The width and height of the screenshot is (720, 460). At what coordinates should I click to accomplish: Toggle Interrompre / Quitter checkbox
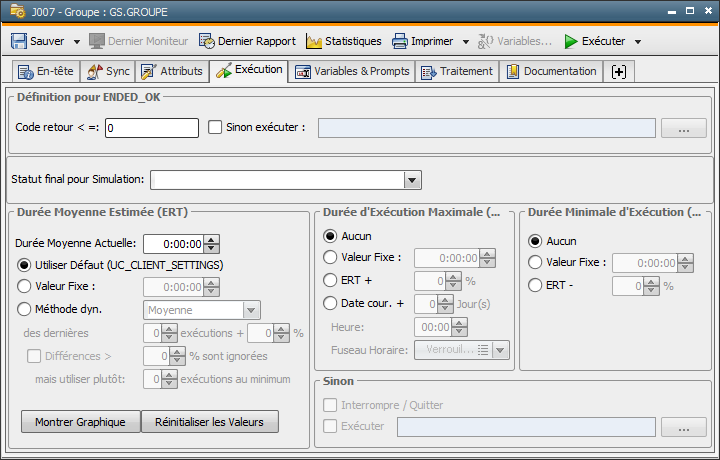pos(330,405)
